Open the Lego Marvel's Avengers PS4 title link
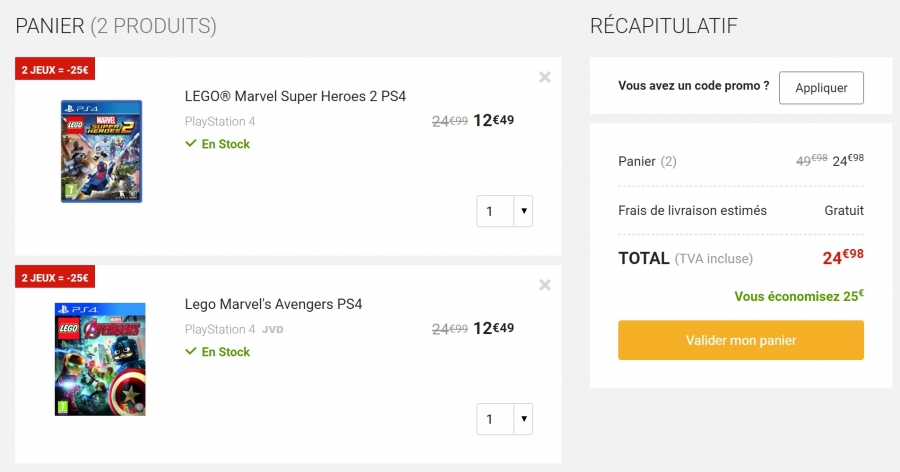The image size is (900, 472). pyautogui.click(x=273, y=304)
